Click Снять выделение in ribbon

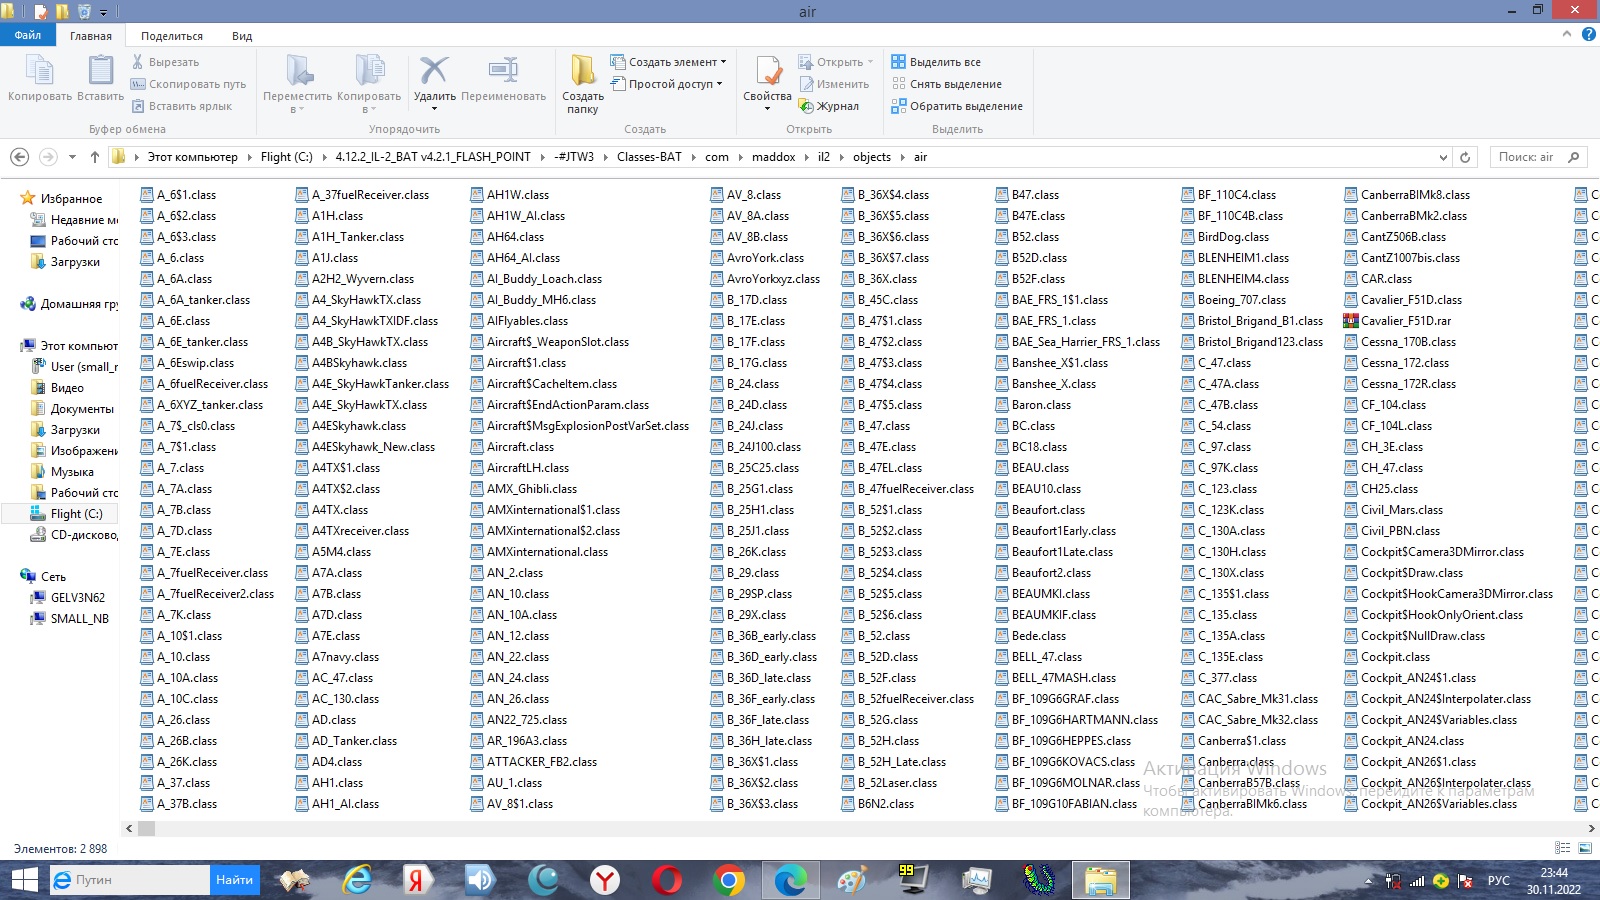click(946, 84)
